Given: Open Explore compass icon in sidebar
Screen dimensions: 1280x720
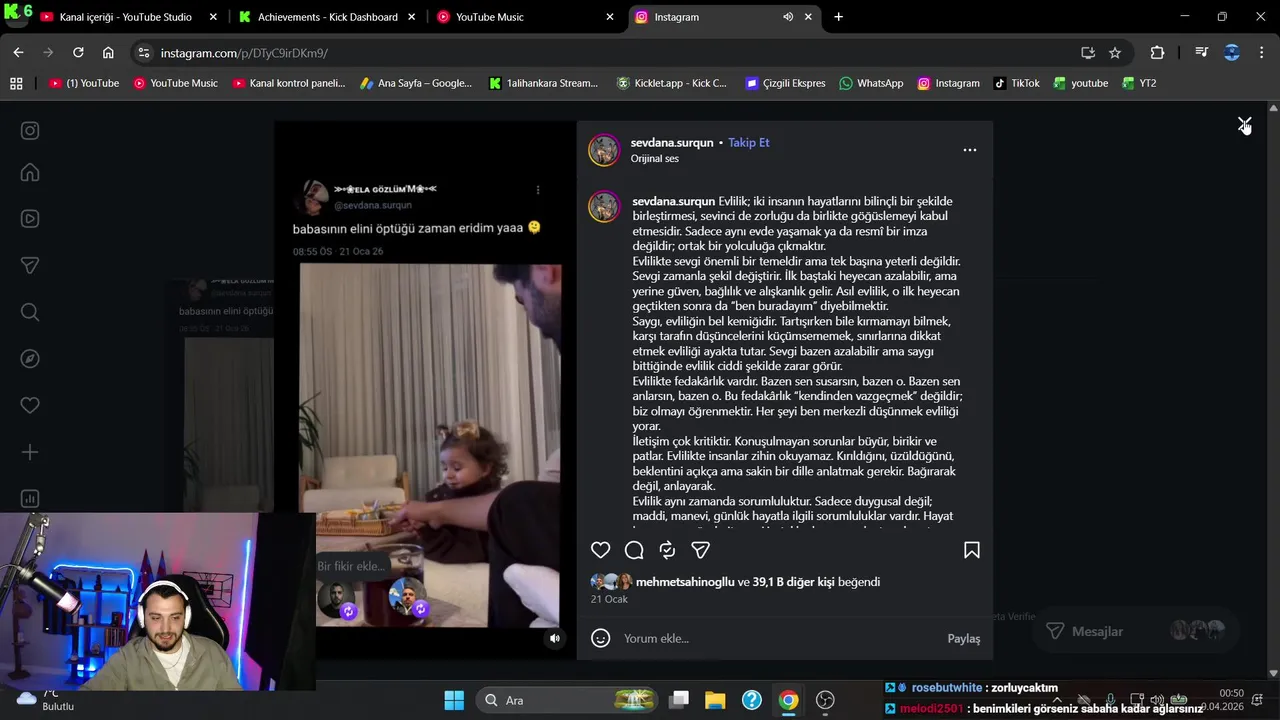Looking at the screenshot, I should tap(30, 359).
